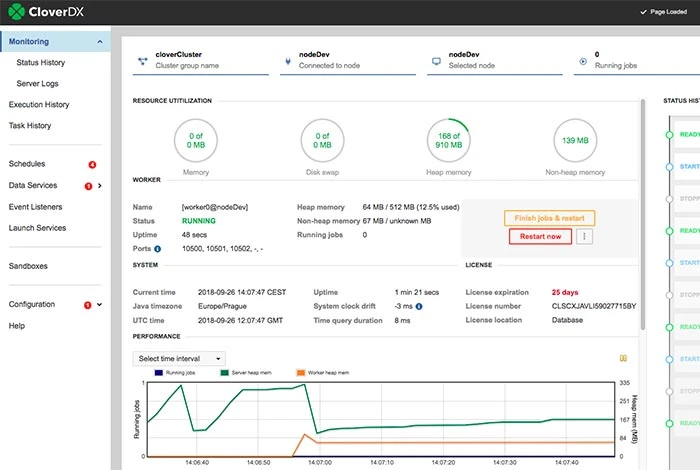Click the yellow icon above the performance chart

[x=625, y=357]
